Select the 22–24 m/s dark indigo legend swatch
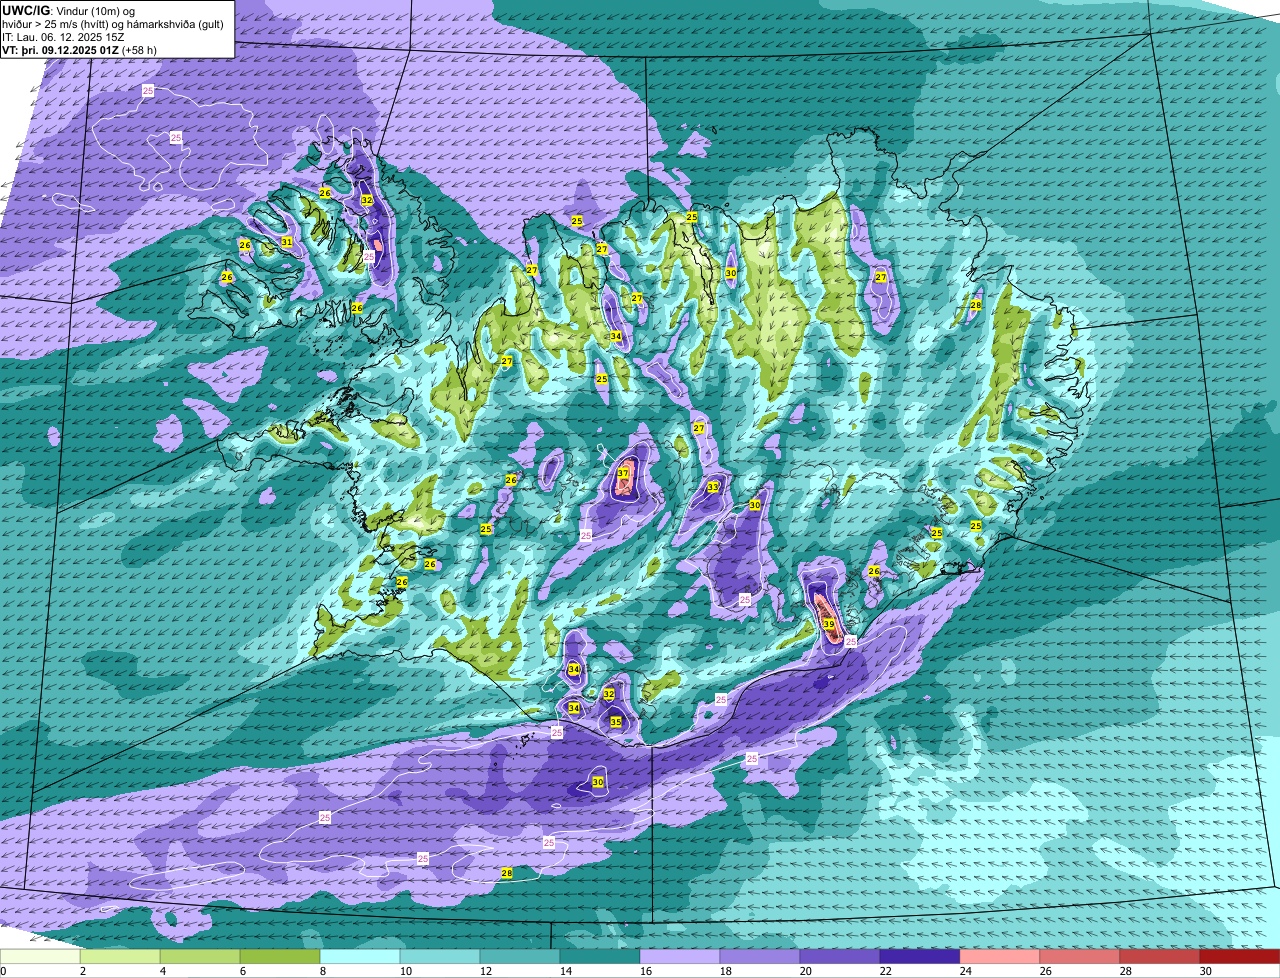Image resolution: width=1280 pixels, height=978 pixels. (920, 956)
